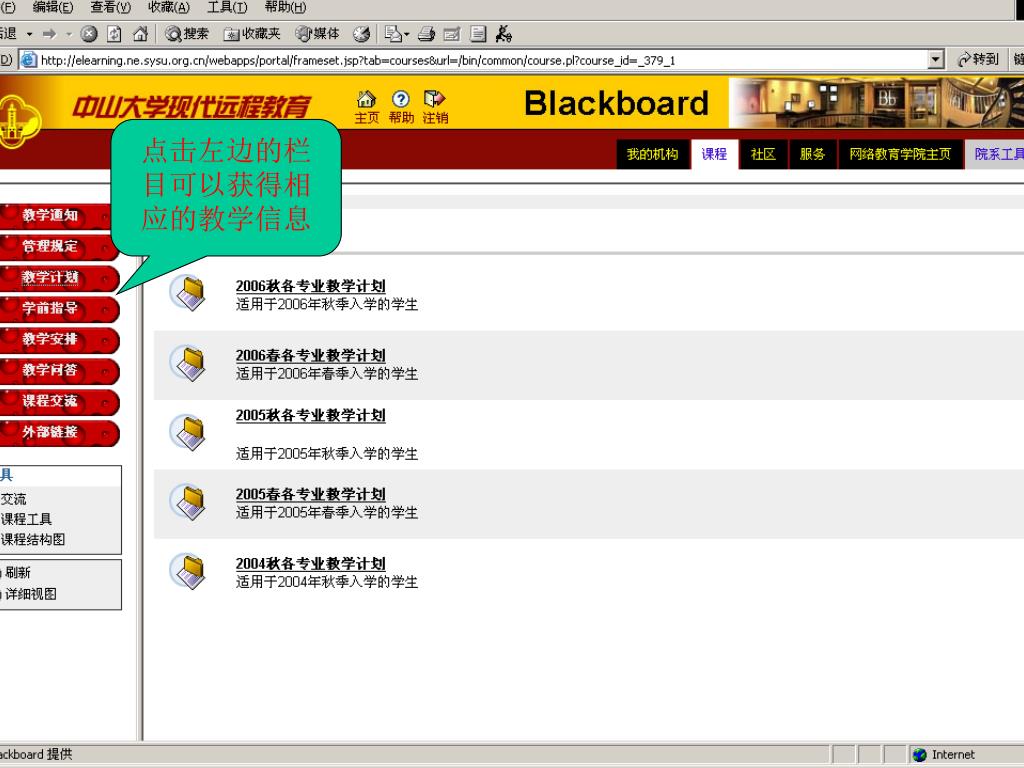This screenshot has height=768, width=1024.
Task: Open the View (查看) menu
Action: (110, 7)
